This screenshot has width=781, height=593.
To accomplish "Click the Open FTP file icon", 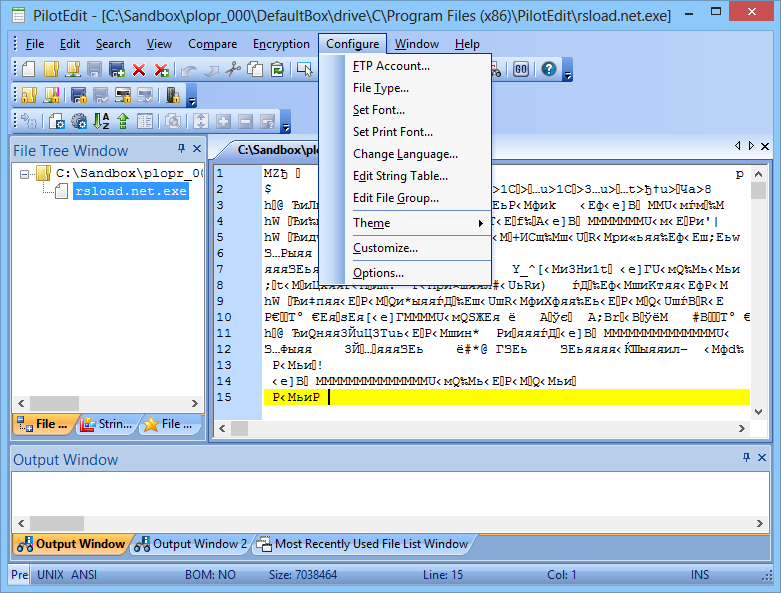I will [73, 69].
